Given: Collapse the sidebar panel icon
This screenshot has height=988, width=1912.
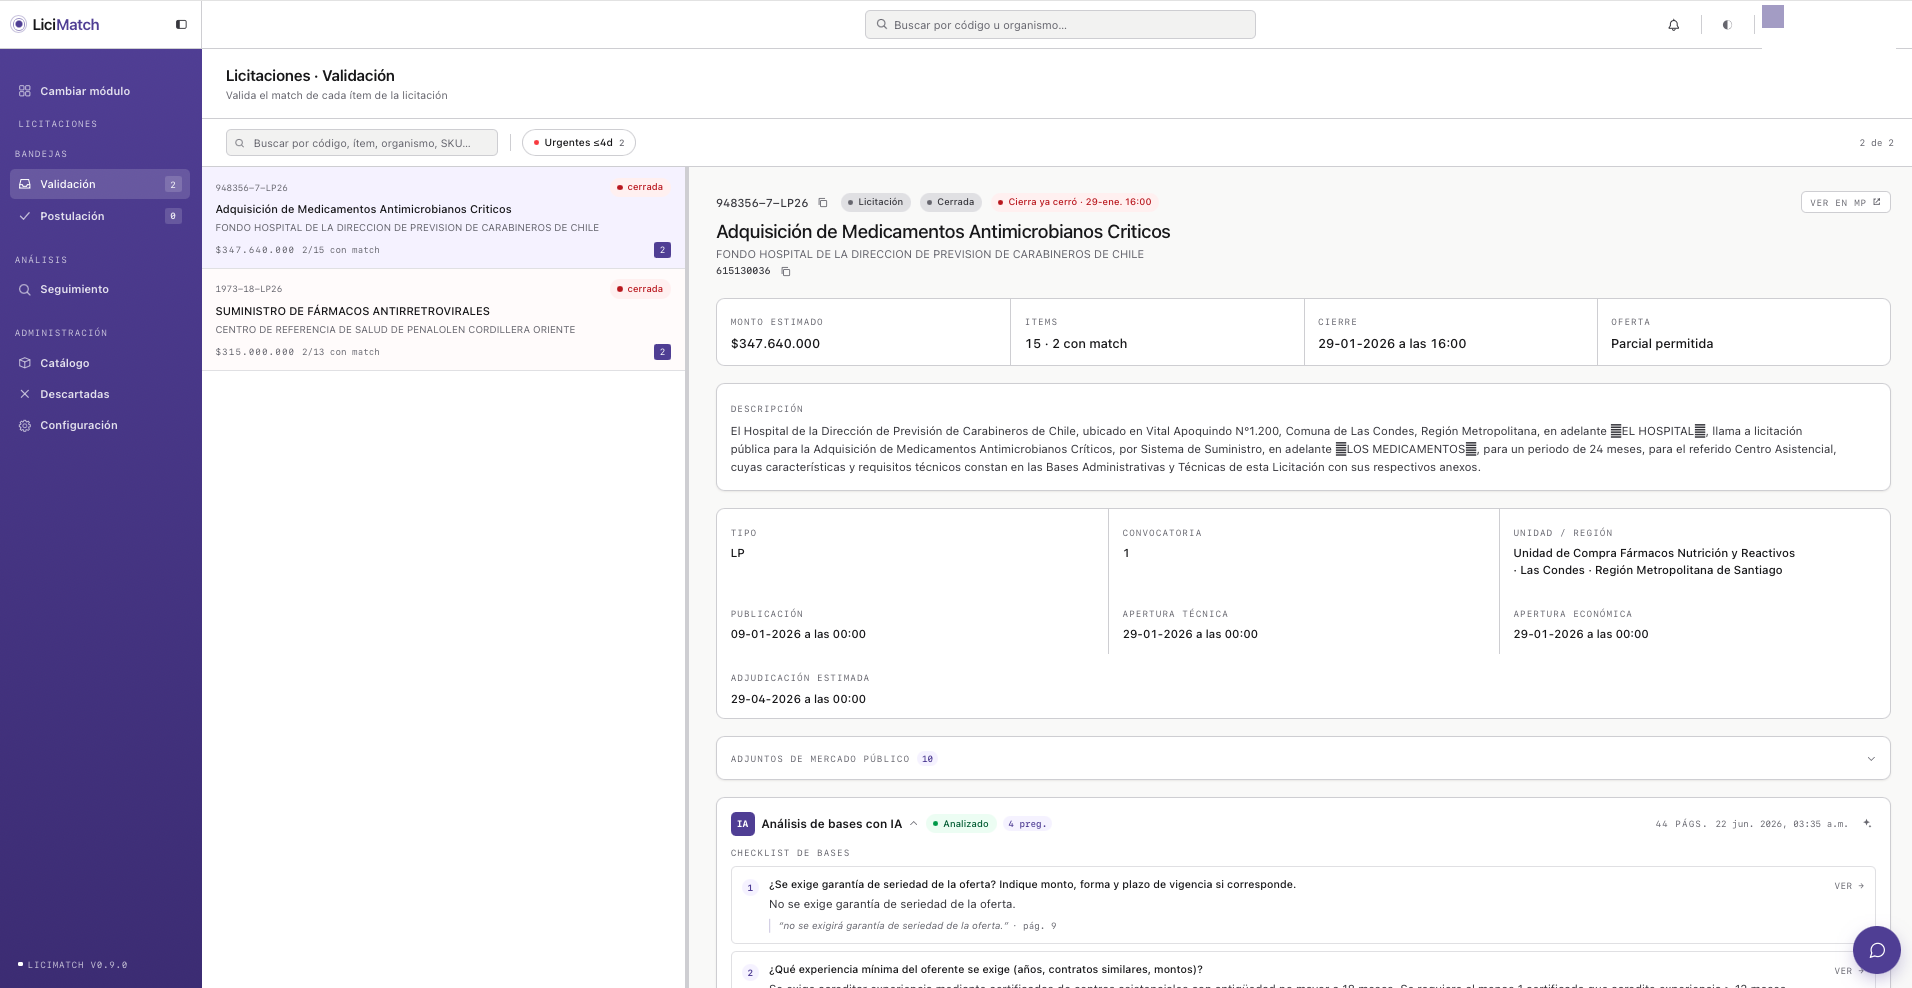Looking at the screenshot, I should pos(181,25).
